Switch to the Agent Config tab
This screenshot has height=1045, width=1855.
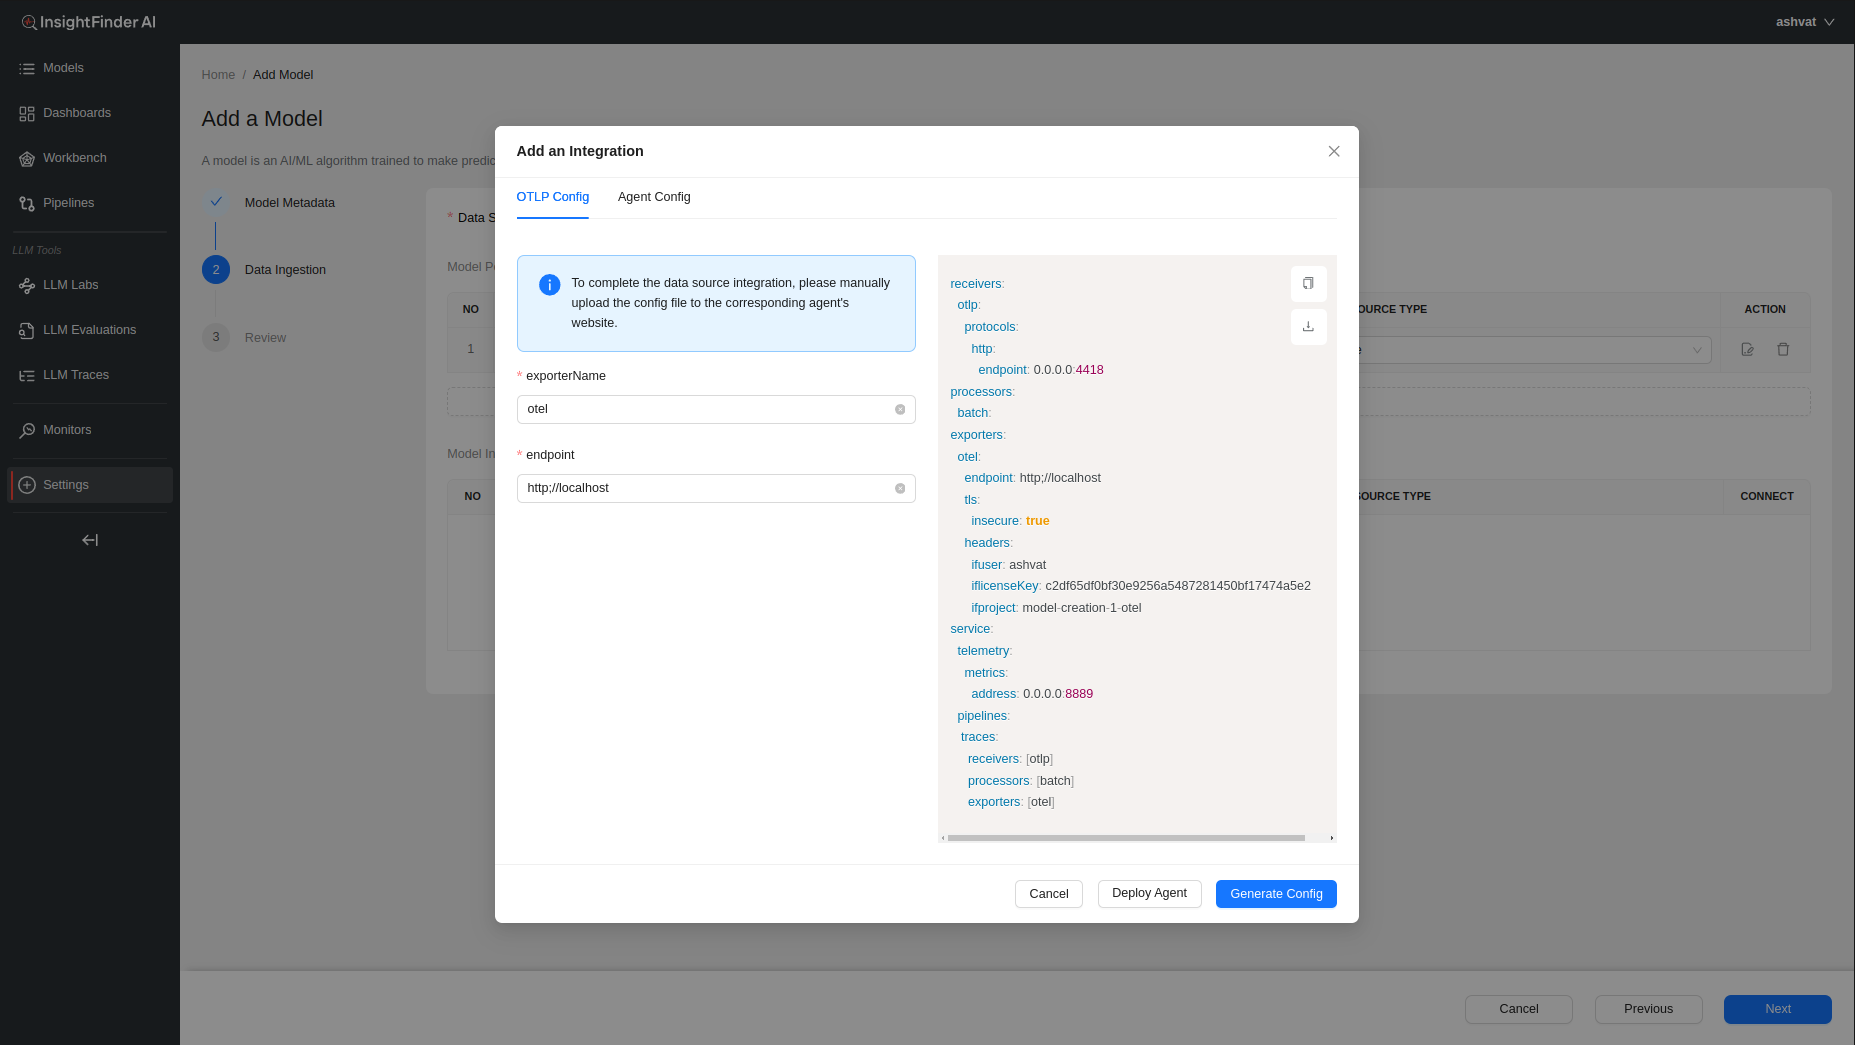654,197
